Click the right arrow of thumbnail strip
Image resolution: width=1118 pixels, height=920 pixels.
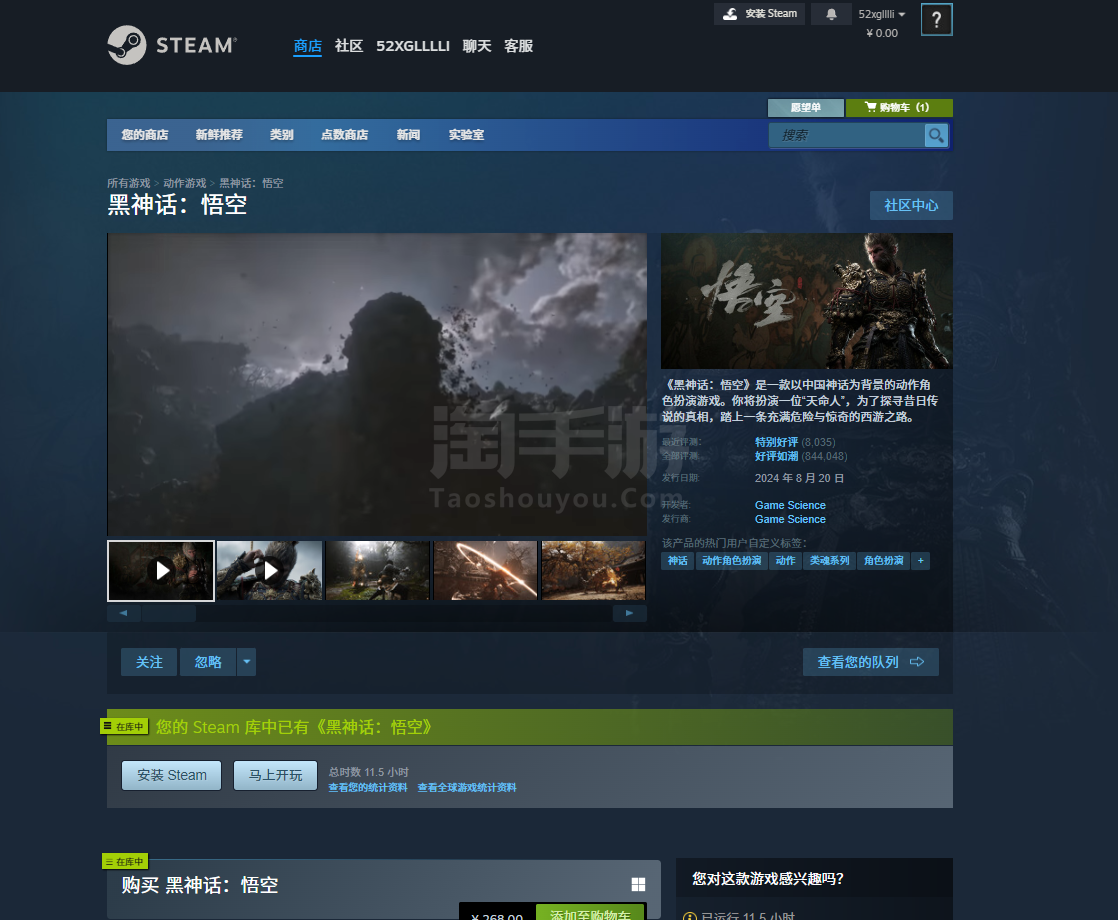(630, 613)
